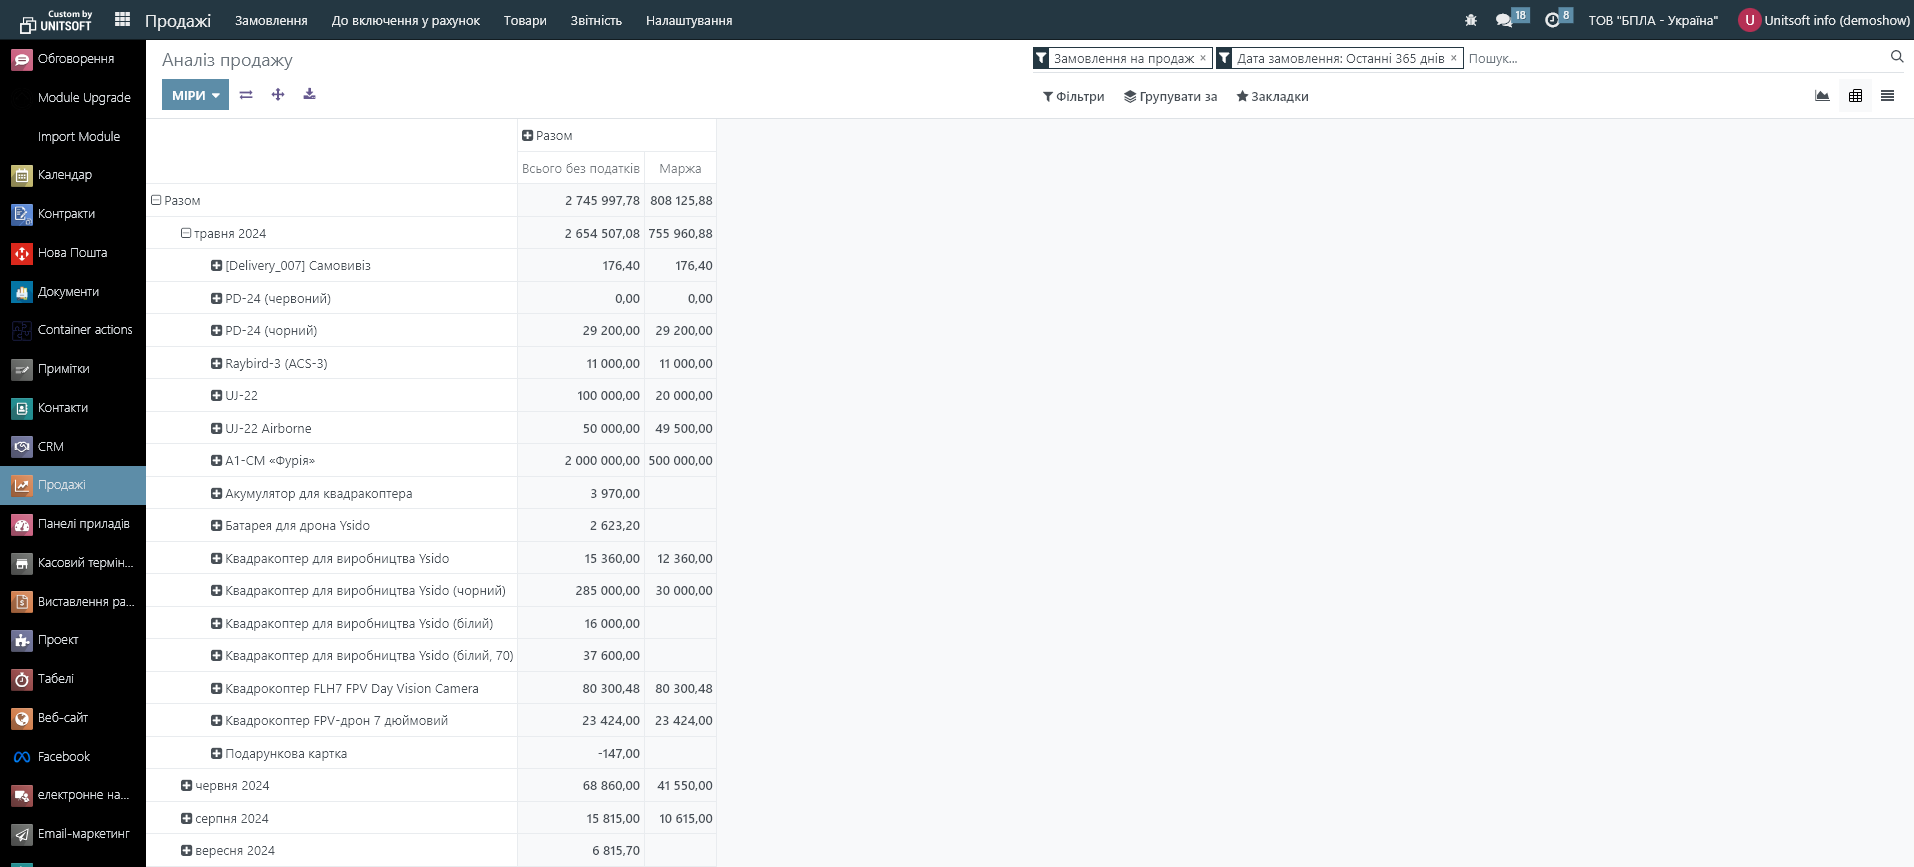This screenshot has height=867, width=1914.
Task: Open the Групувати за dropdown
Action: point(1170,97)
